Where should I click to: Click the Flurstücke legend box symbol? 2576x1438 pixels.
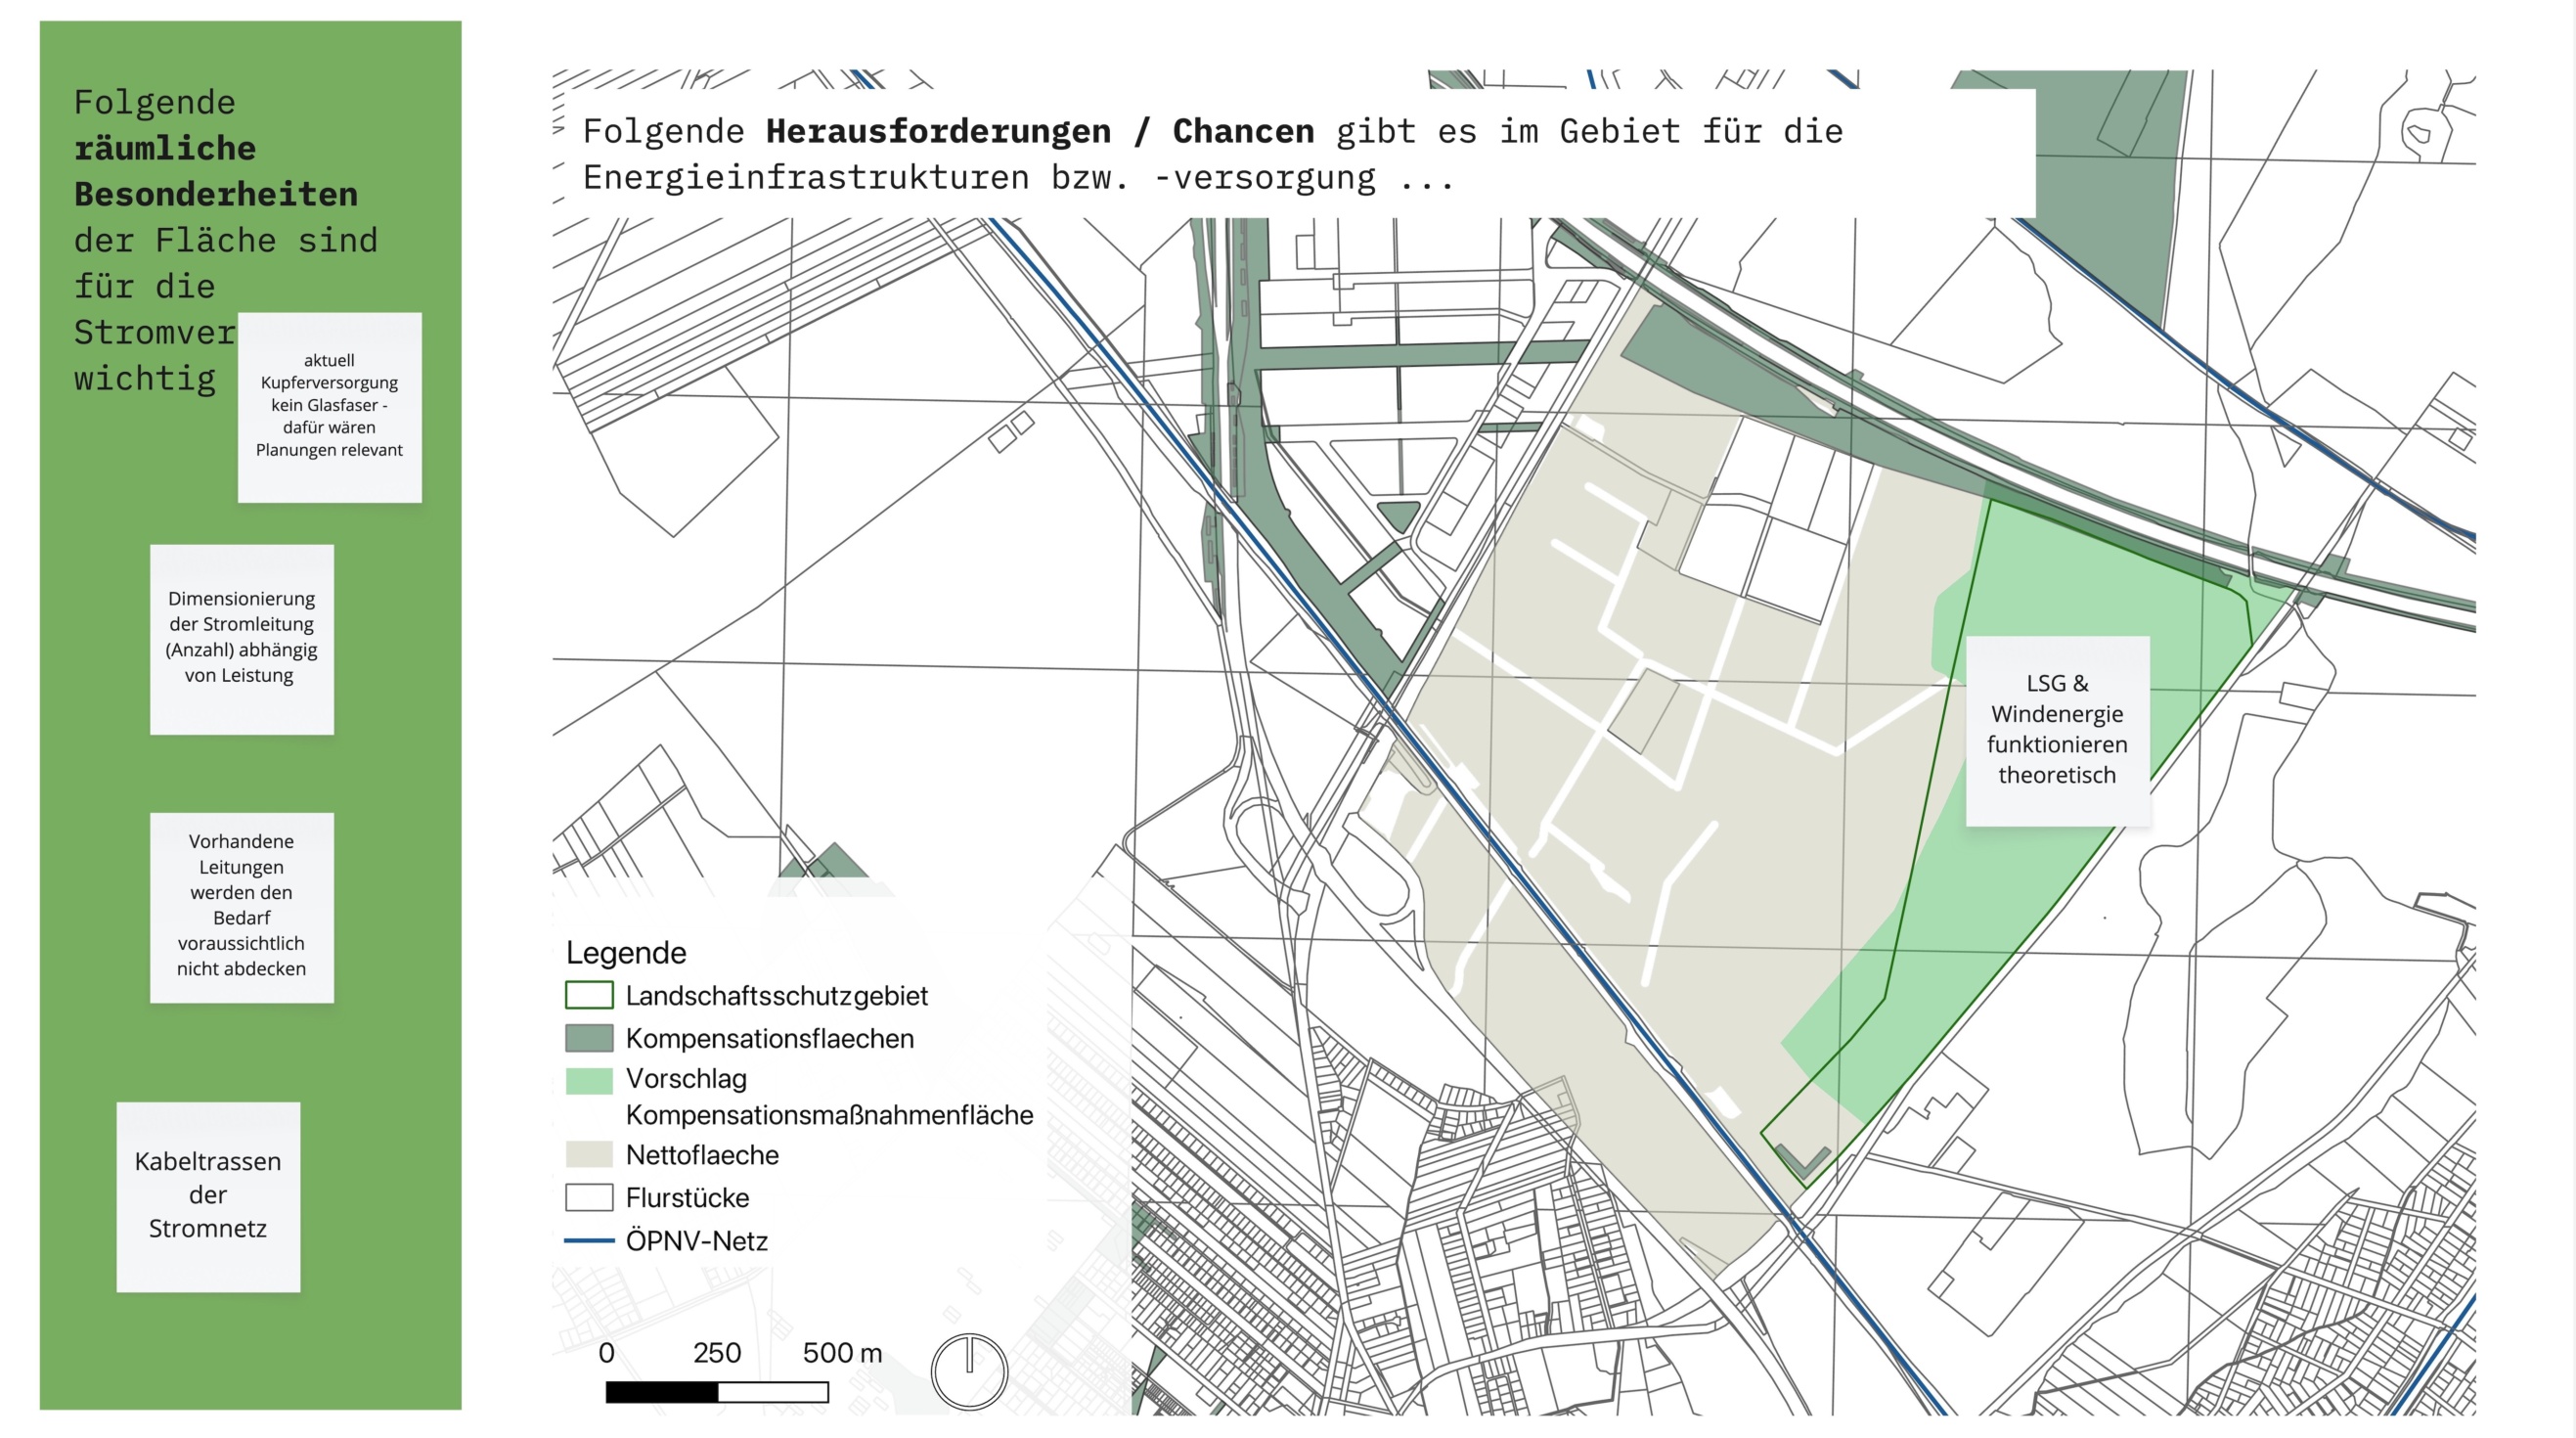click(589, 1197)
